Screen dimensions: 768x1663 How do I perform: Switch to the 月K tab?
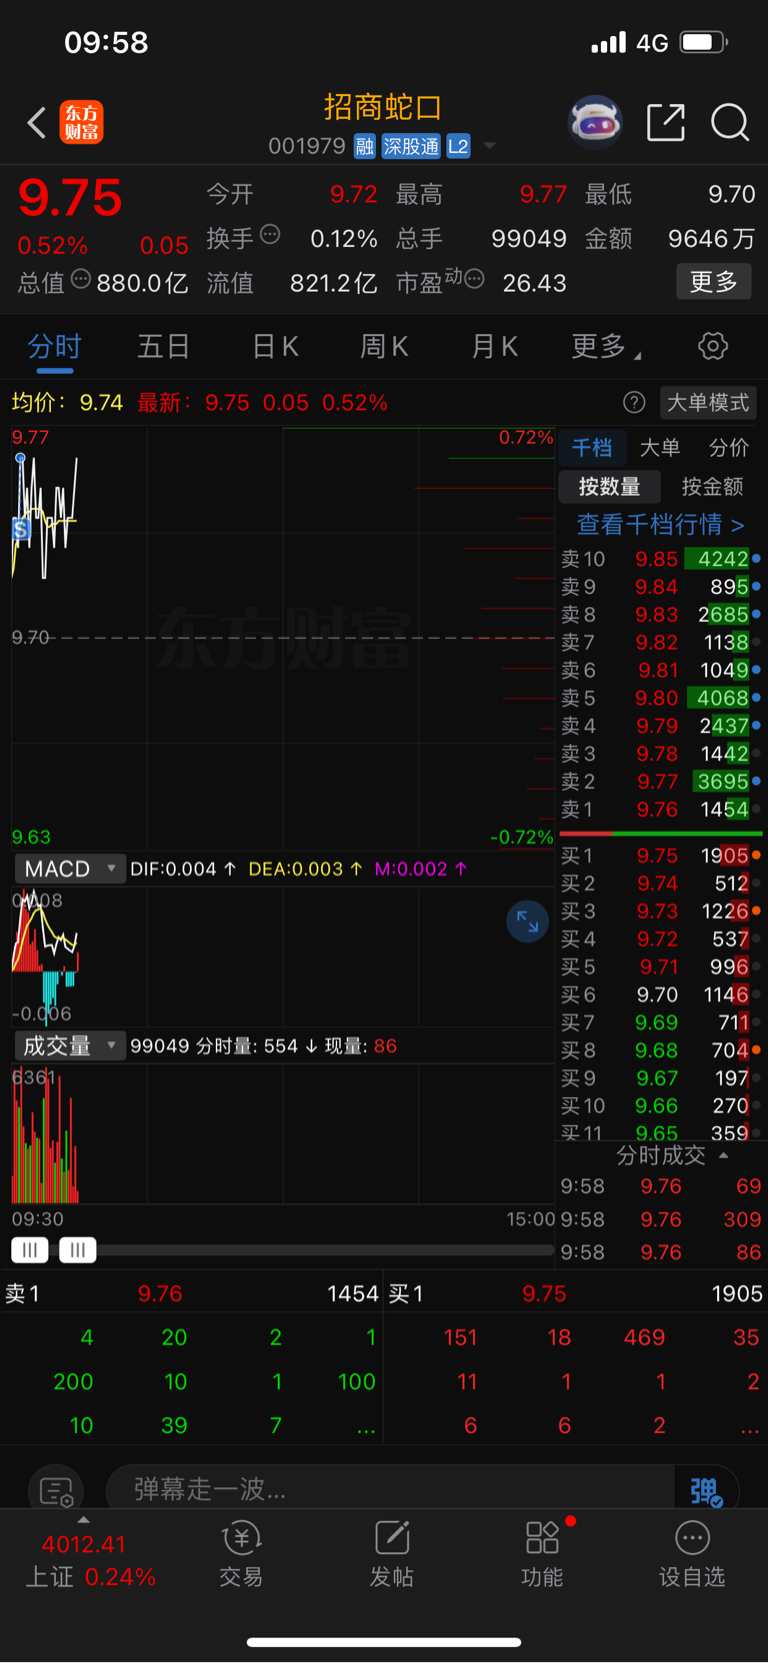click(494, 347)
